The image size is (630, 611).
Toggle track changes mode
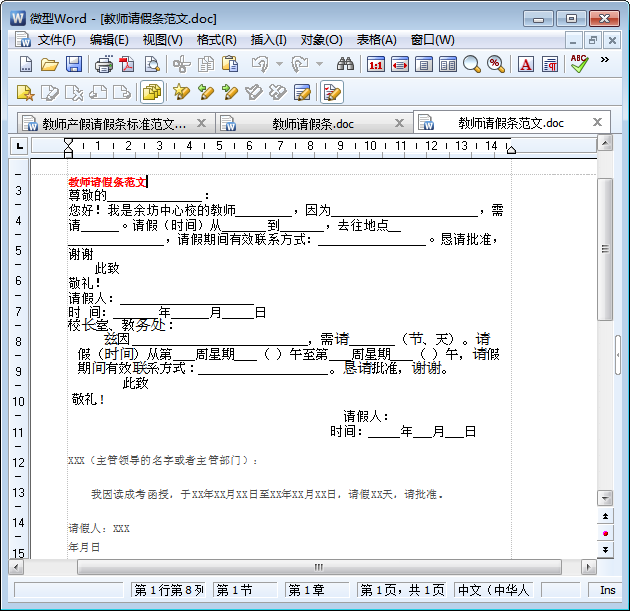click(x=332, y=92)
